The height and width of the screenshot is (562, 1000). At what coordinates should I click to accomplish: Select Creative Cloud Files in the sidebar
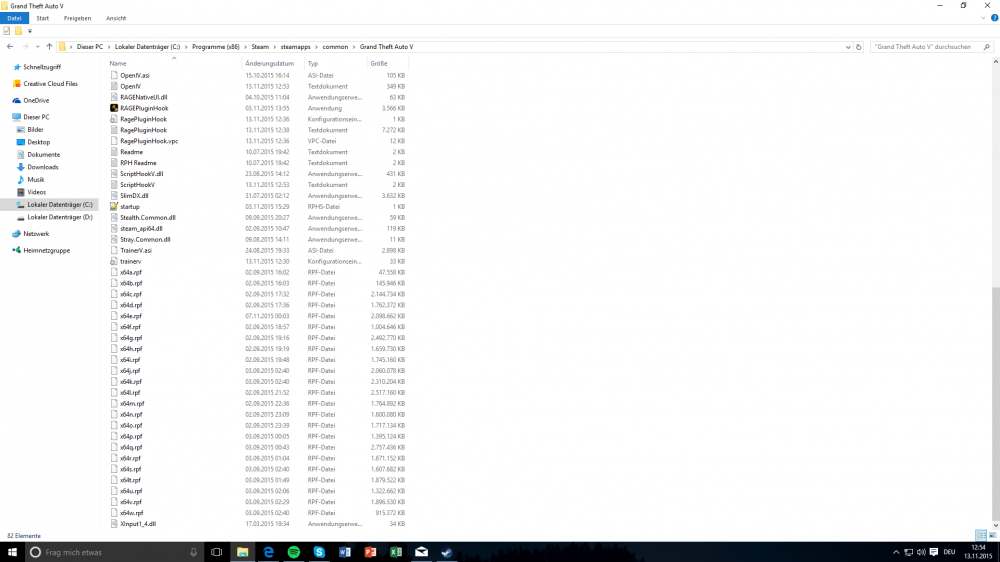click(x=50, y=84)
